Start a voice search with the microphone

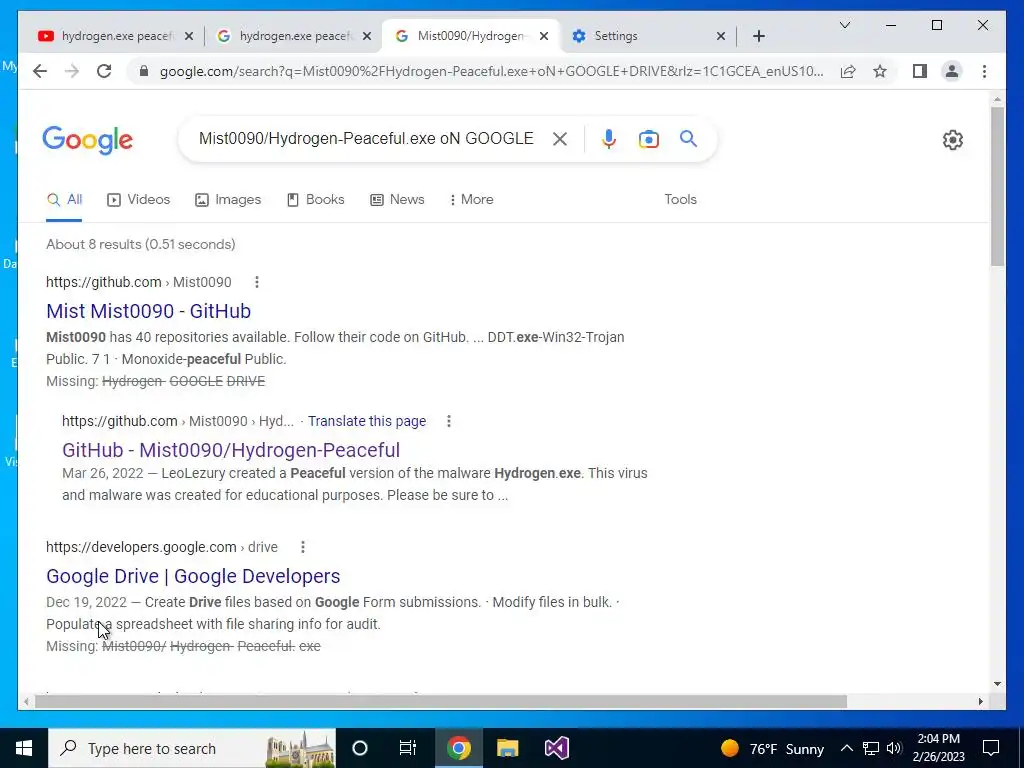tap(609, 138)
